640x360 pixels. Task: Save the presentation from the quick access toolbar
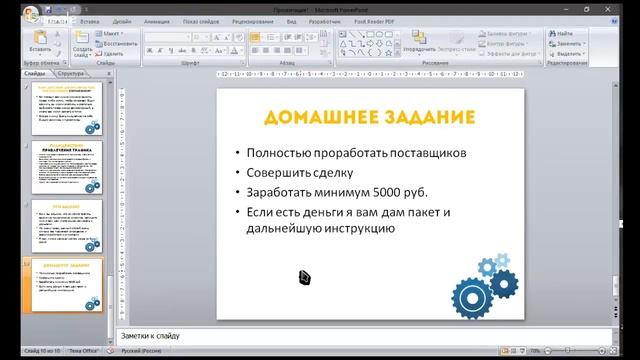pos(48,9)
